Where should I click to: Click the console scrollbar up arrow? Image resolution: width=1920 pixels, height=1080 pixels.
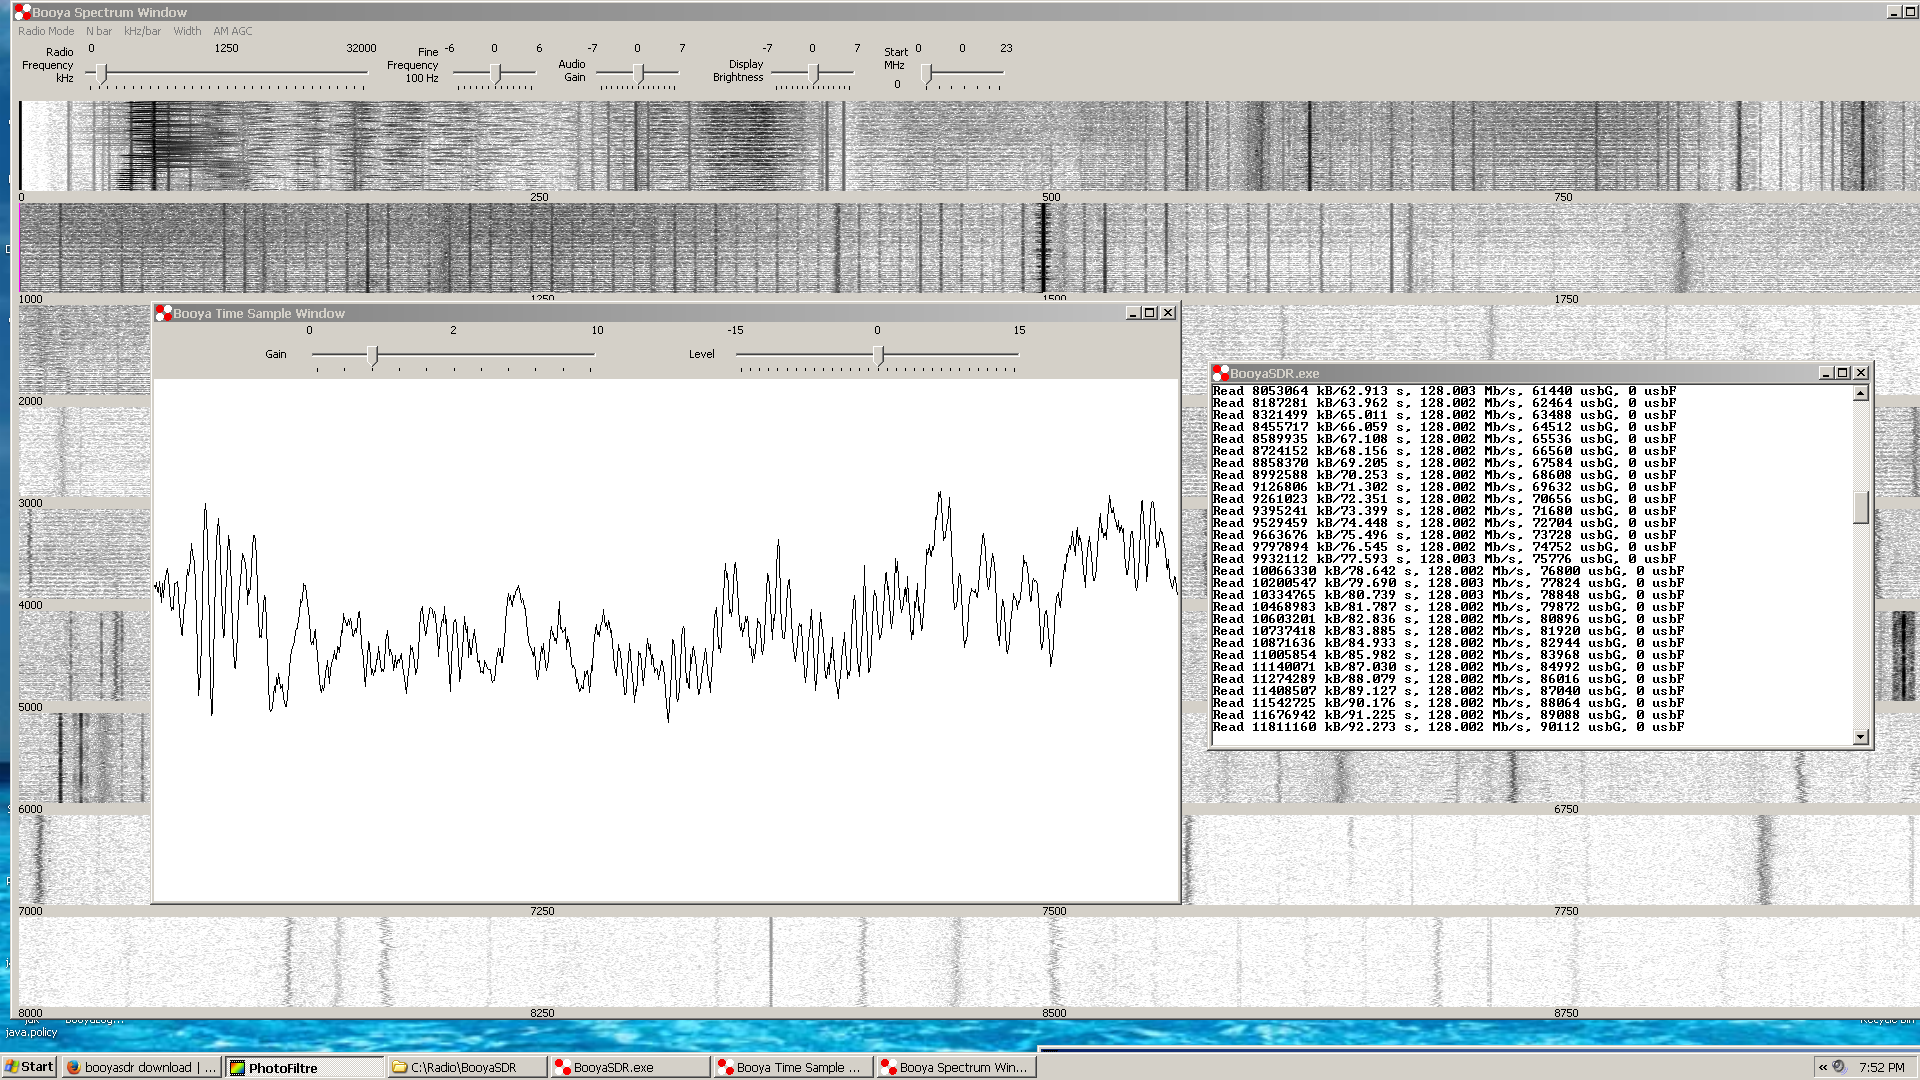click(x=1861, y=393)
